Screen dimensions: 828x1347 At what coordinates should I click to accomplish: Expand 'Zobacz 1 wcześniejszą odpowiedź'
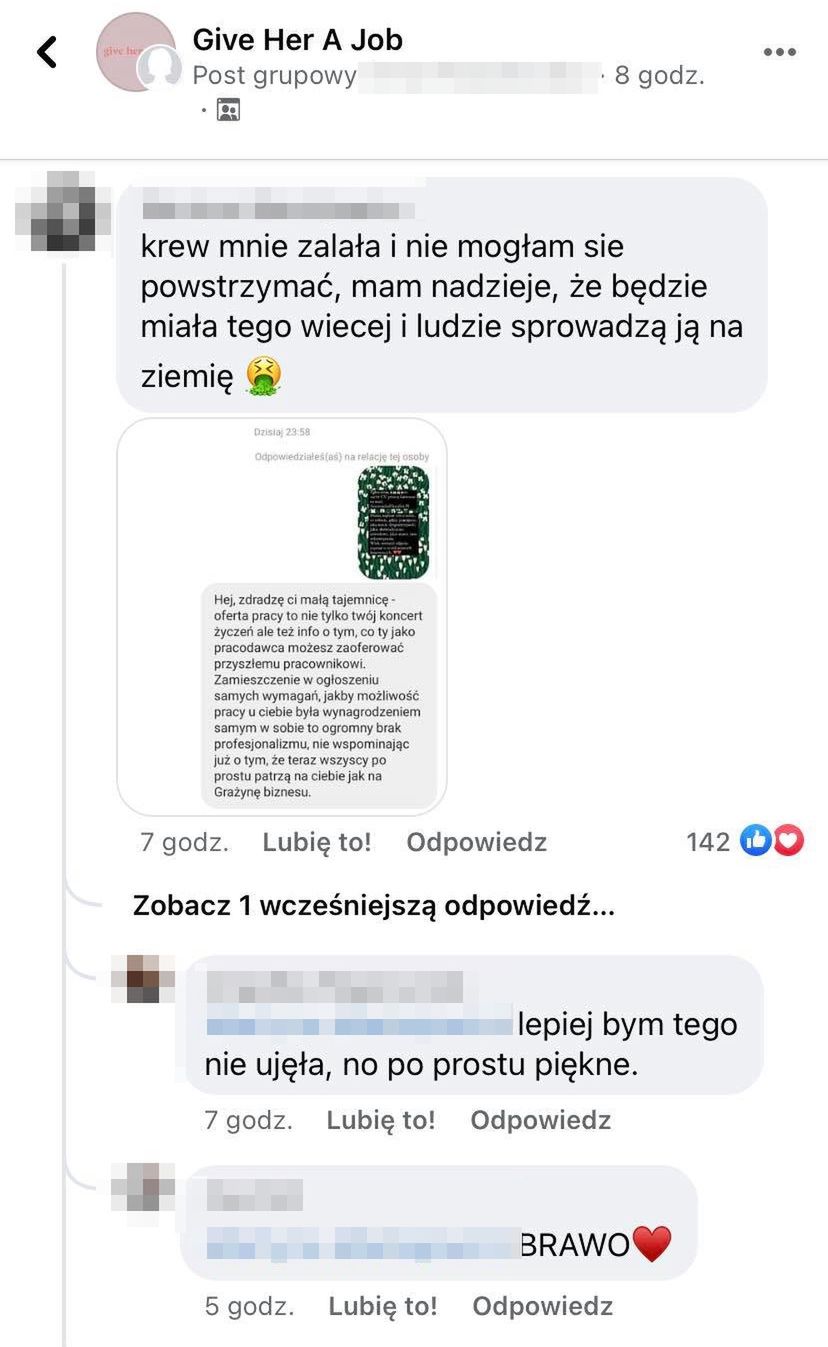pos(374,906)
